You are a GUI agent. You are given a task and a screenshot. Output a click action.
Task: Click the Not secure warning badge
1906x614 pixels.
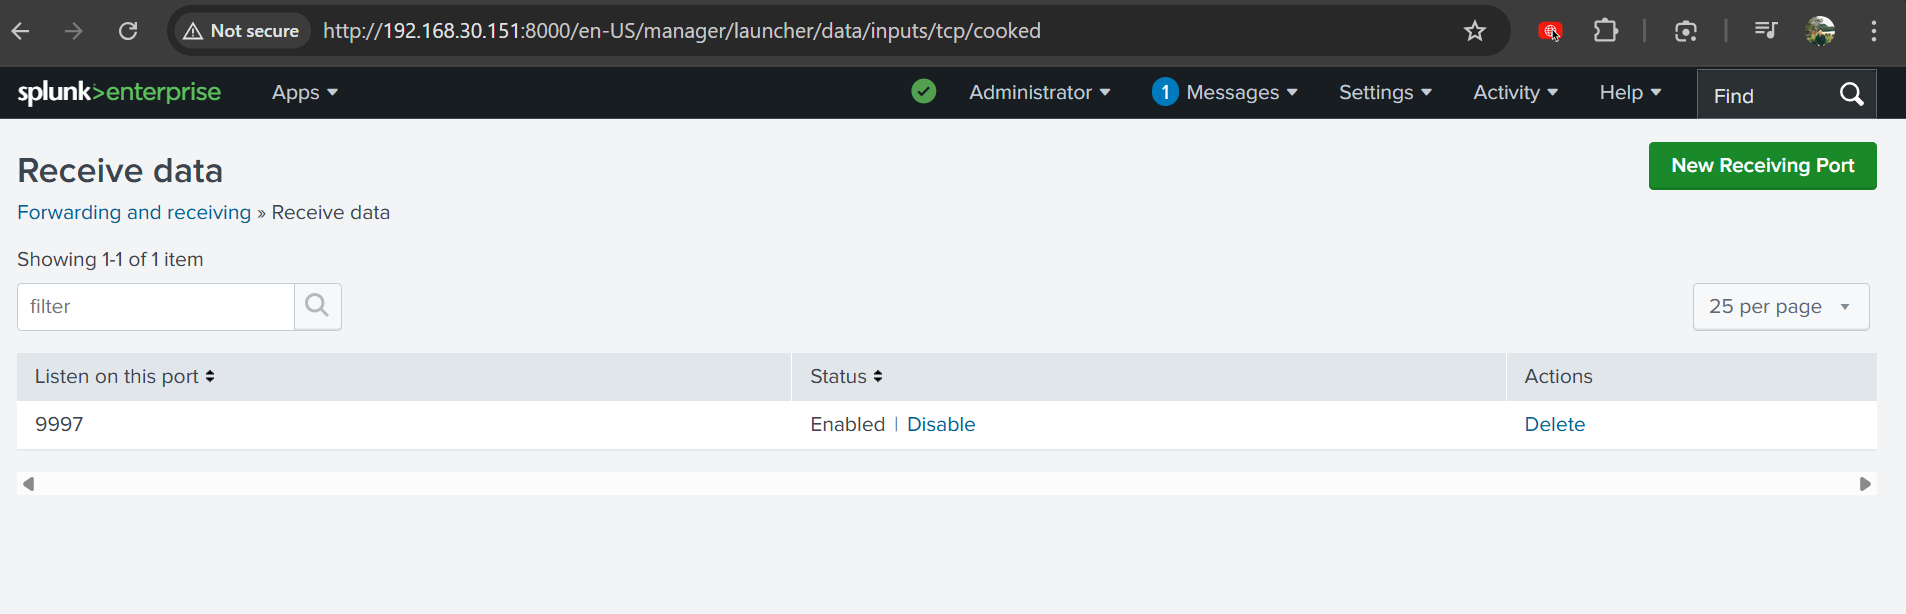click(x=242, y=31)
